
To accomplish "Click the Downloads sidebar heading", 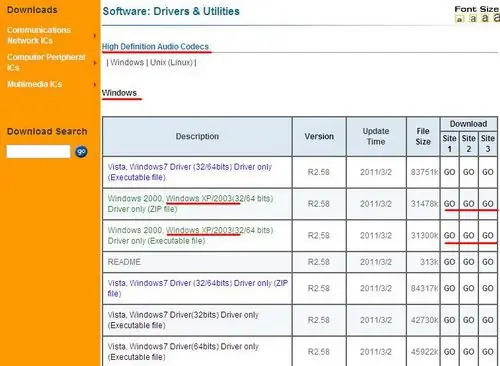I will click(x=32, y=10).
